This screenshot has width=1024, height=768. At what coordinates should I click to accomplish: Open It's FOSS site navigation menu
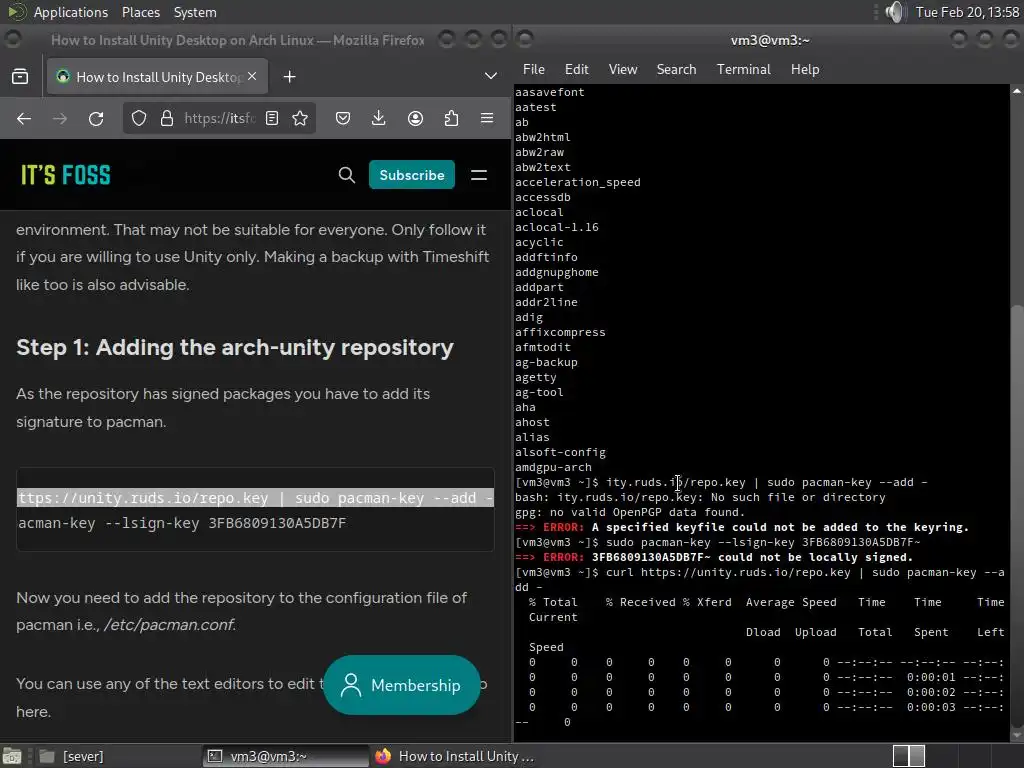pos(479,175)
